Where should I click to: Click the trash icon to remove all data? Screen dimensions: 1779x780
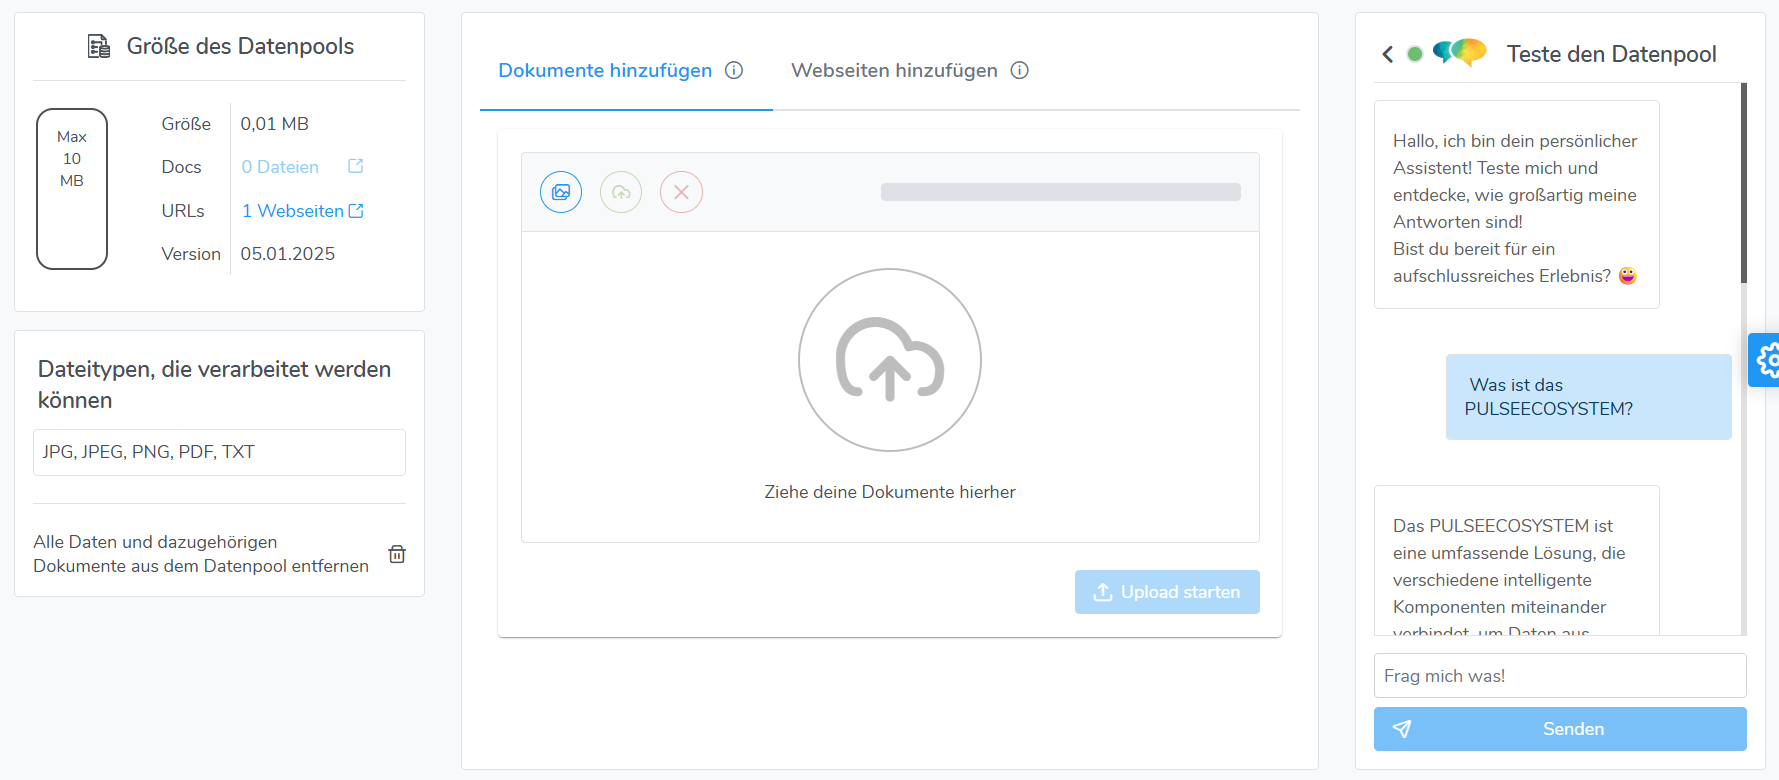pos(397,554)
